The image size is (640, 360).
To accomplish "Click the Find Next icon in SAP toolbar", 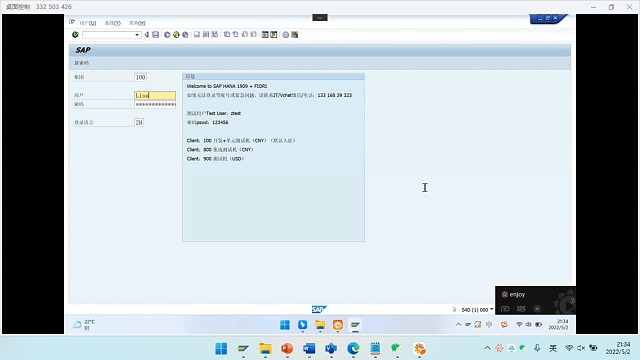I will (x=215, y=35).
